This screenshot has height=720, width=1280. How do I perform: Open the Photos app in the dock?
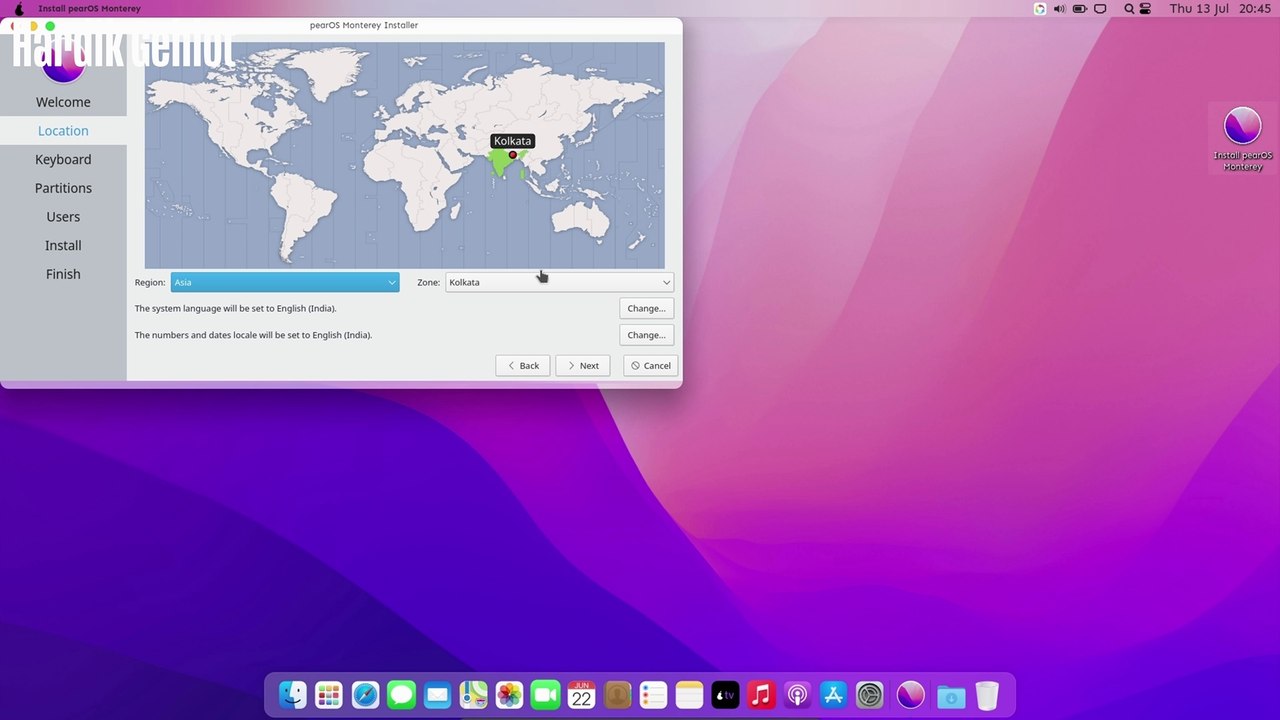[x=509, y=694]
